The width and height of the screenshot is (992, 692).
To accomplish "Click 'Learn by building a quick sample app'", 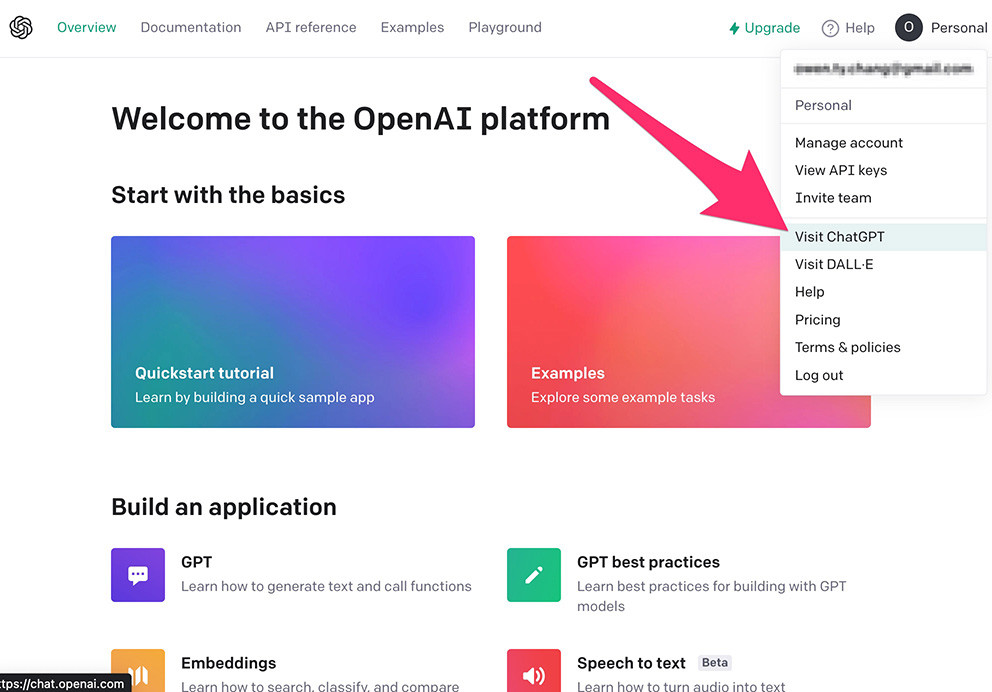I will 254,397.
